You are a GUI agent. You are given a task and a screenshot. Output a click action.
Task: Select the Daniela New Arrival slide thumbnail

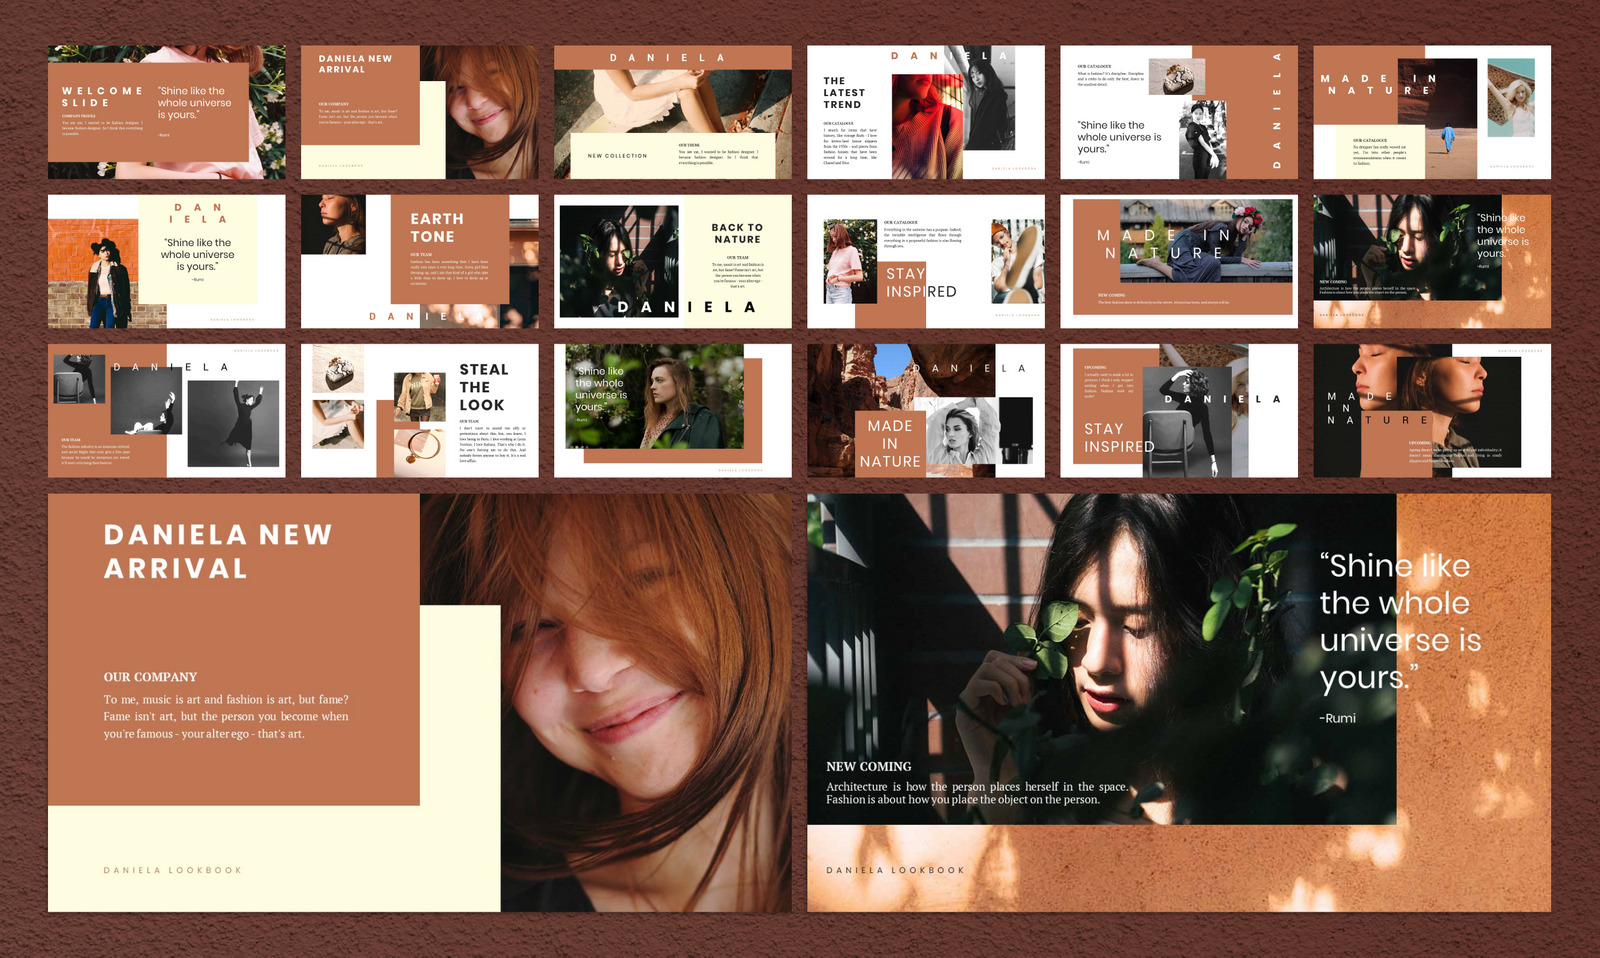[418, 110]
